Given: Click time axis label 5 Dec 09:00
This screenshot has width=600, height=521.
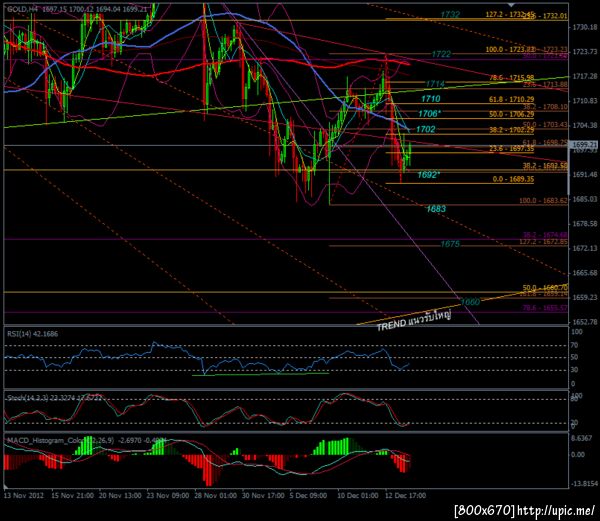Looking at the screenshot, I should (x=308, y=495).
